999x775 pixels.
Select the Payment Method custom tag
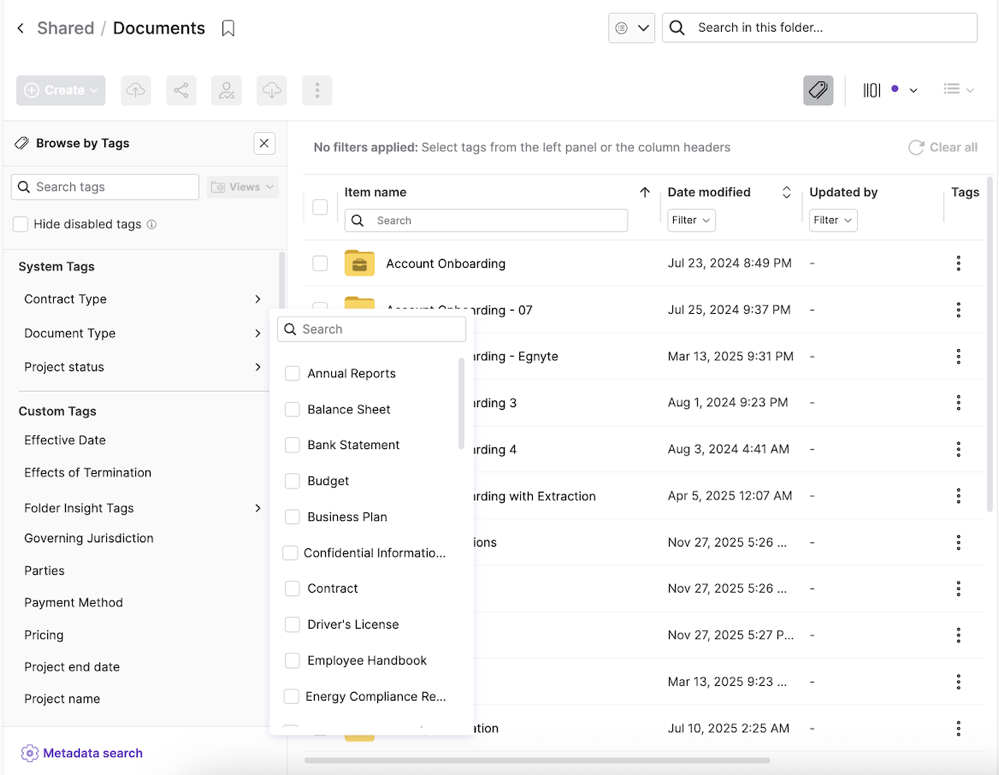click(x=73, y=602)
